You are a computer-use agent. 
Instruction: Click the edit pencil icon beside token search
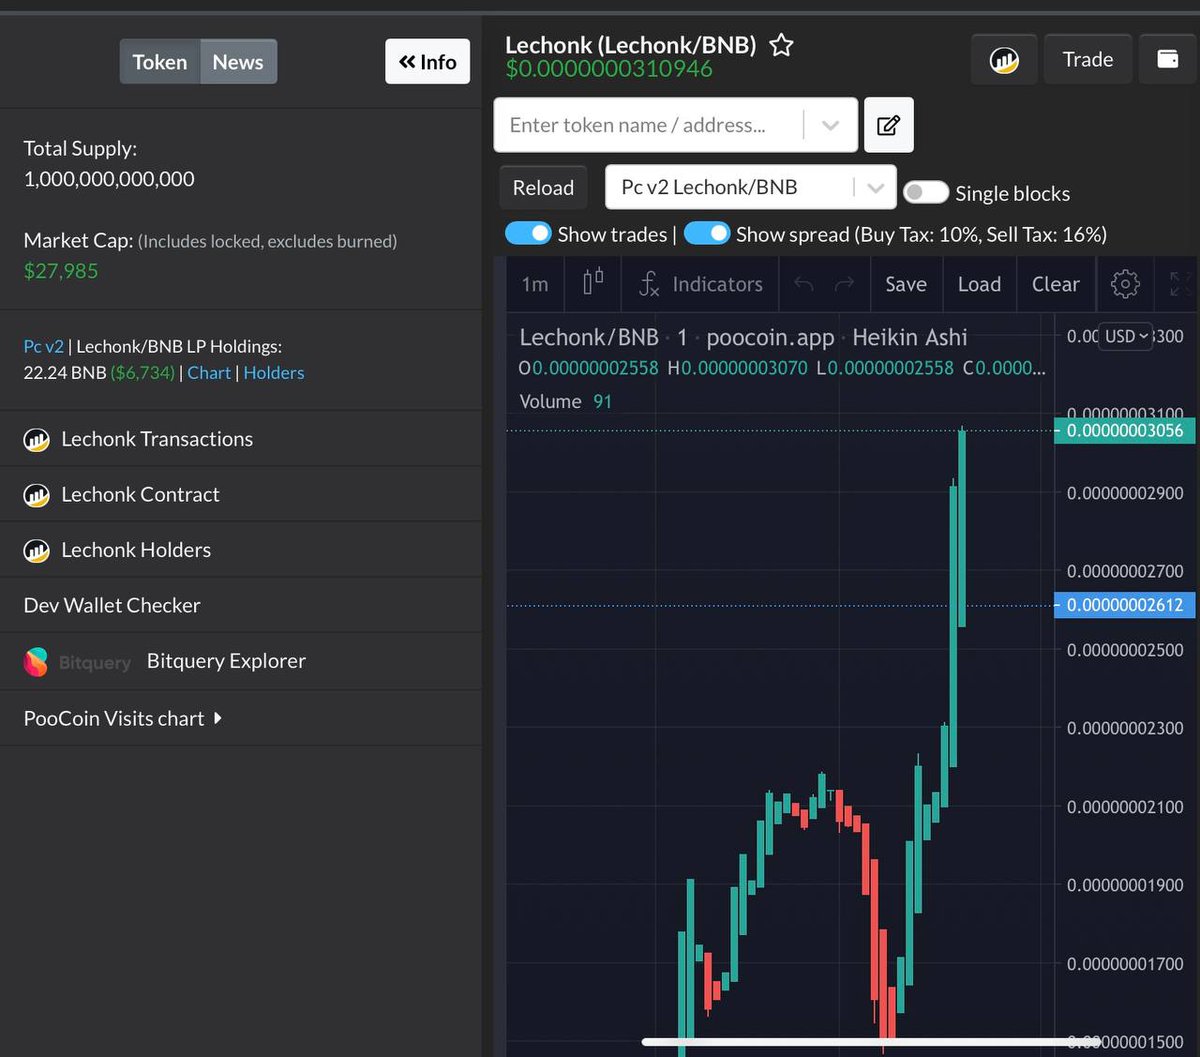[x=889, y=125]
